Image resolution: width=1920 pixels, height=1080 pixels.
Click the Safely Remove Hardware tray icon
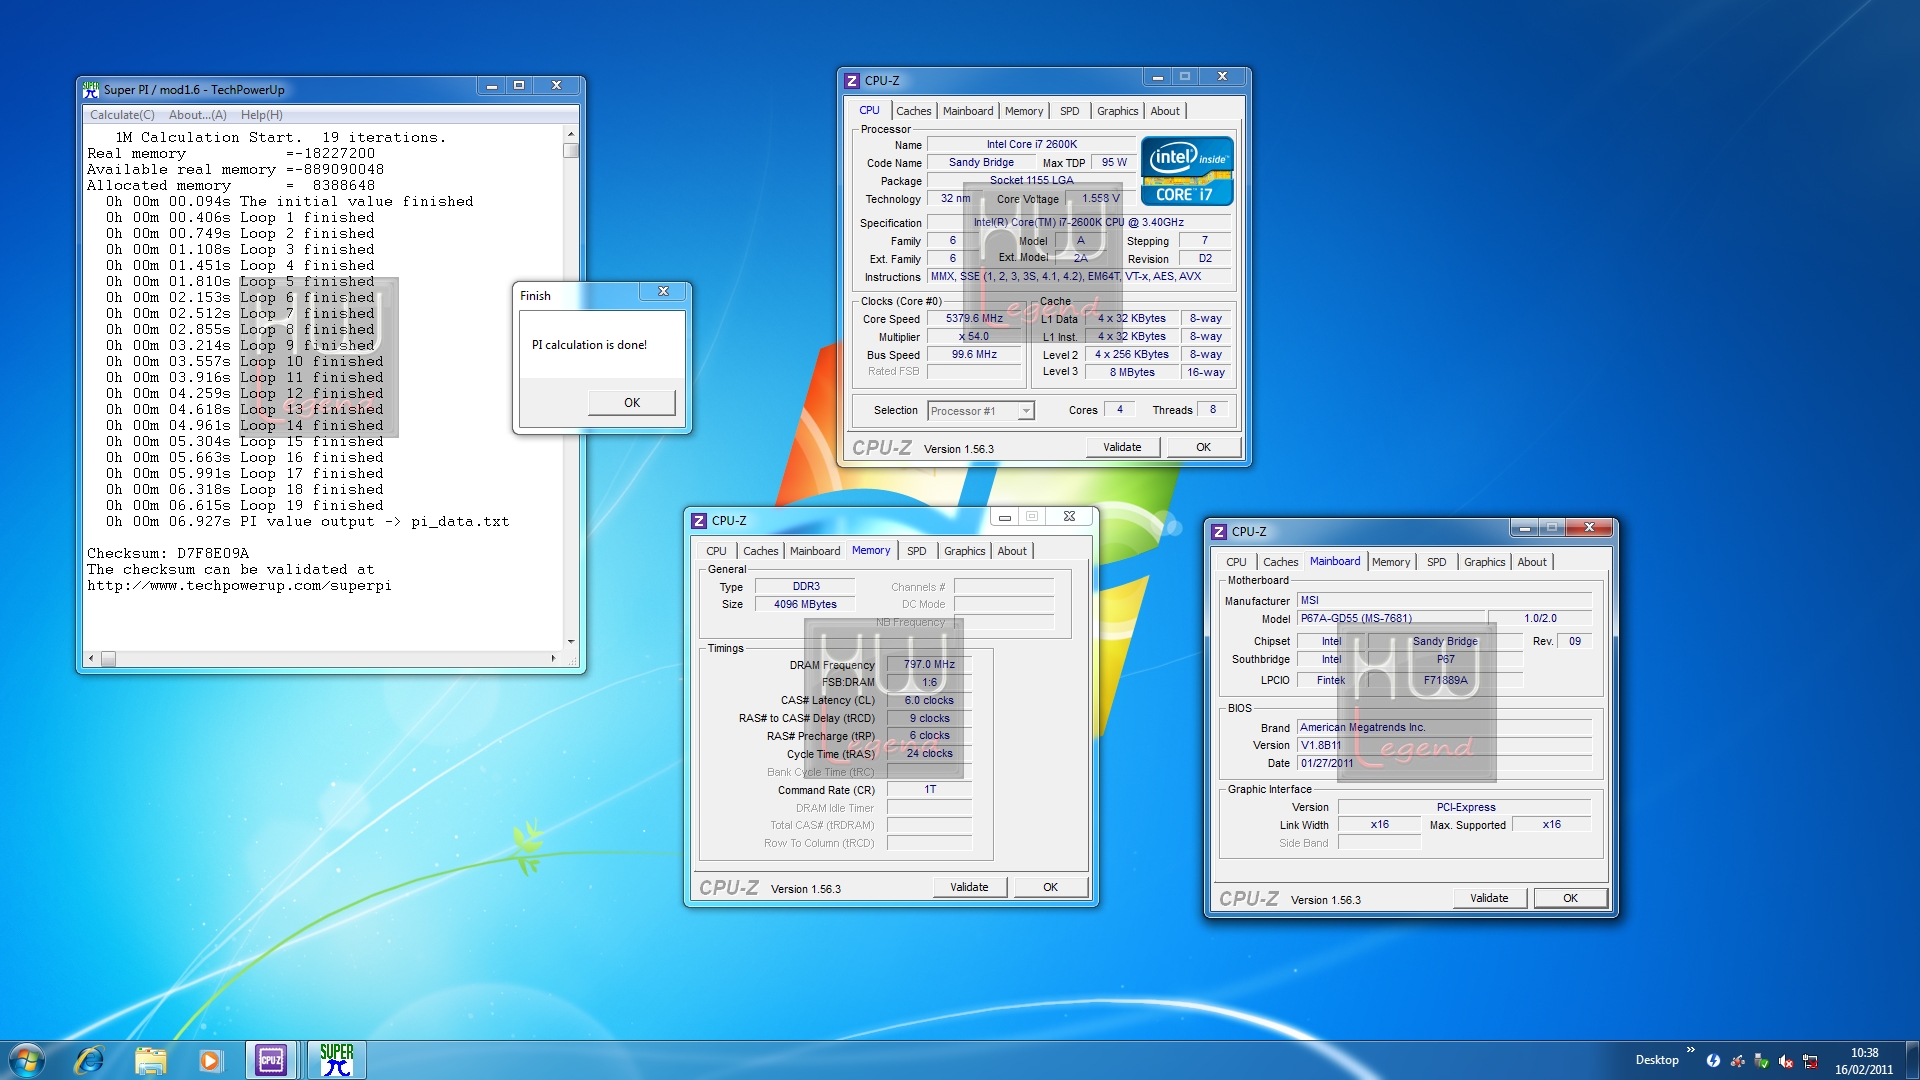[1762, 1061]
